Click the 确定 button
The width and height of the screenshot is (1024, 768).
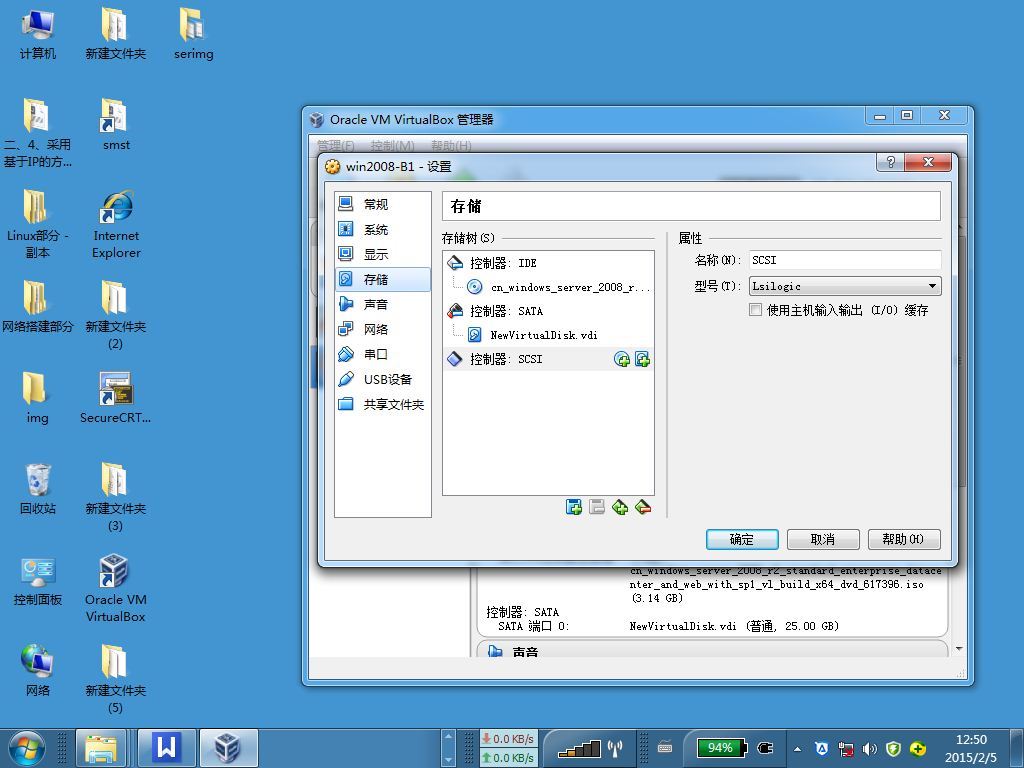pyautogui.click(x=742, y=539)
